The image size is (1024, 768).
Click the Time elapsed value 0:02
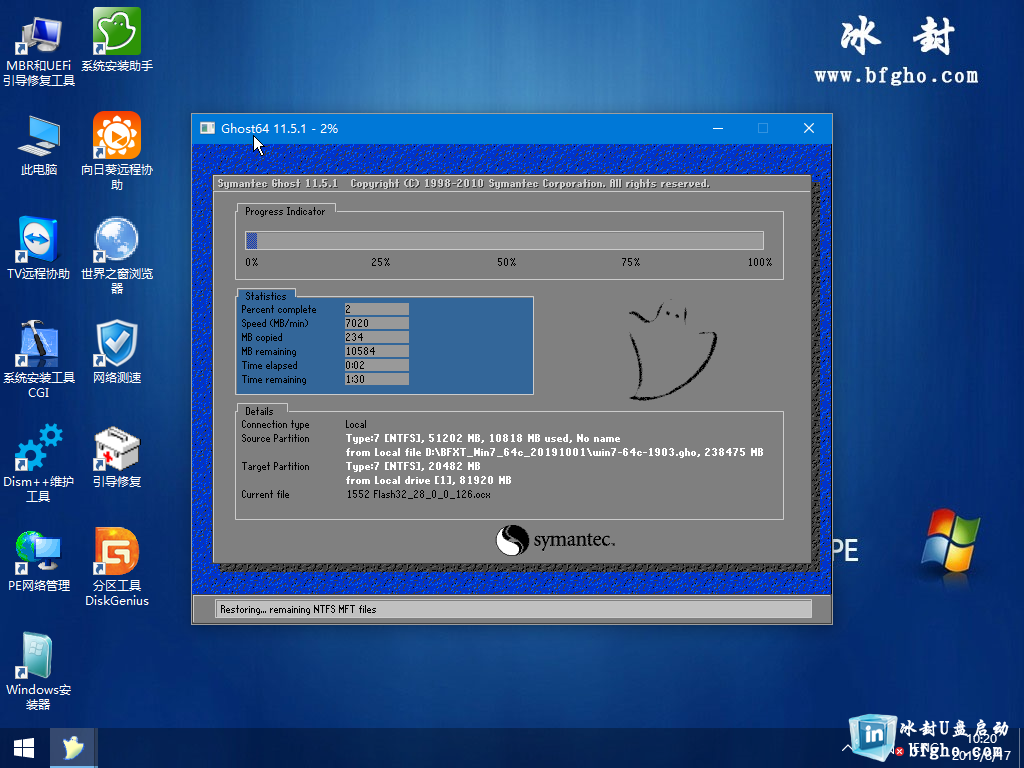coord(377,365)
